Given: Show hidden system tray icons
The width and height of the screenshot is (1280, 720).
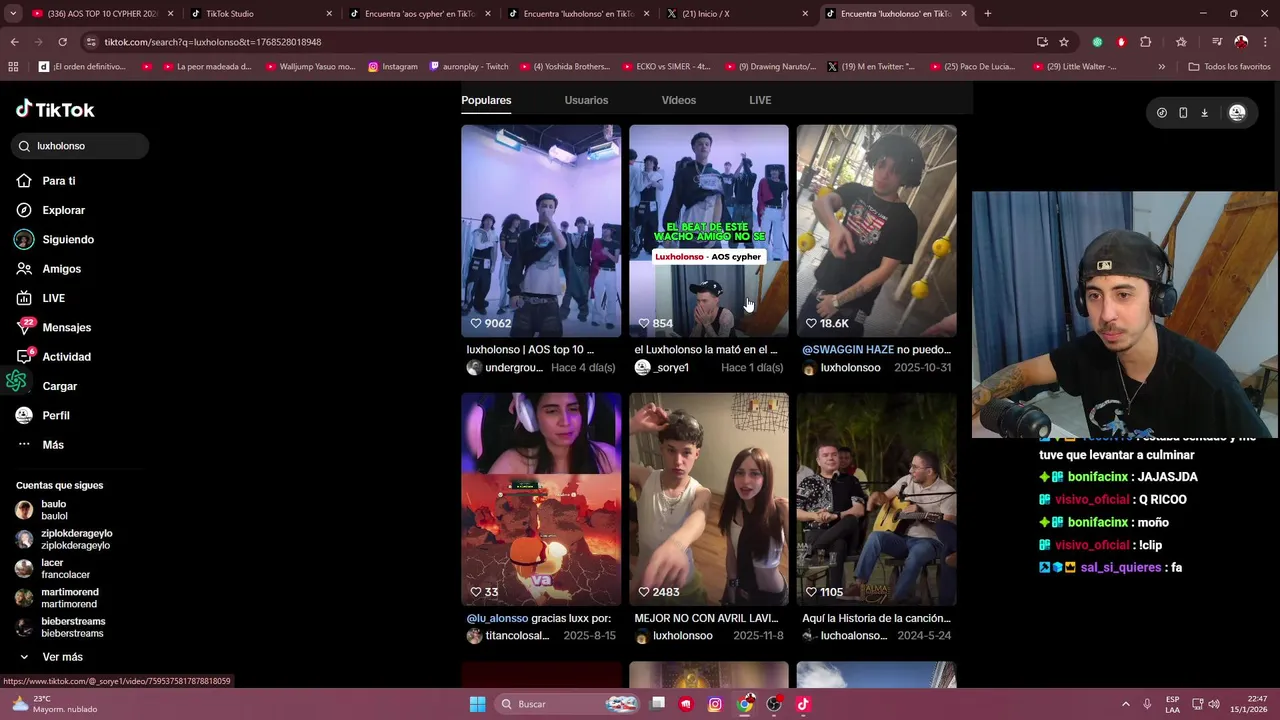Looking at the screenshot, I should coord(1125,704).
